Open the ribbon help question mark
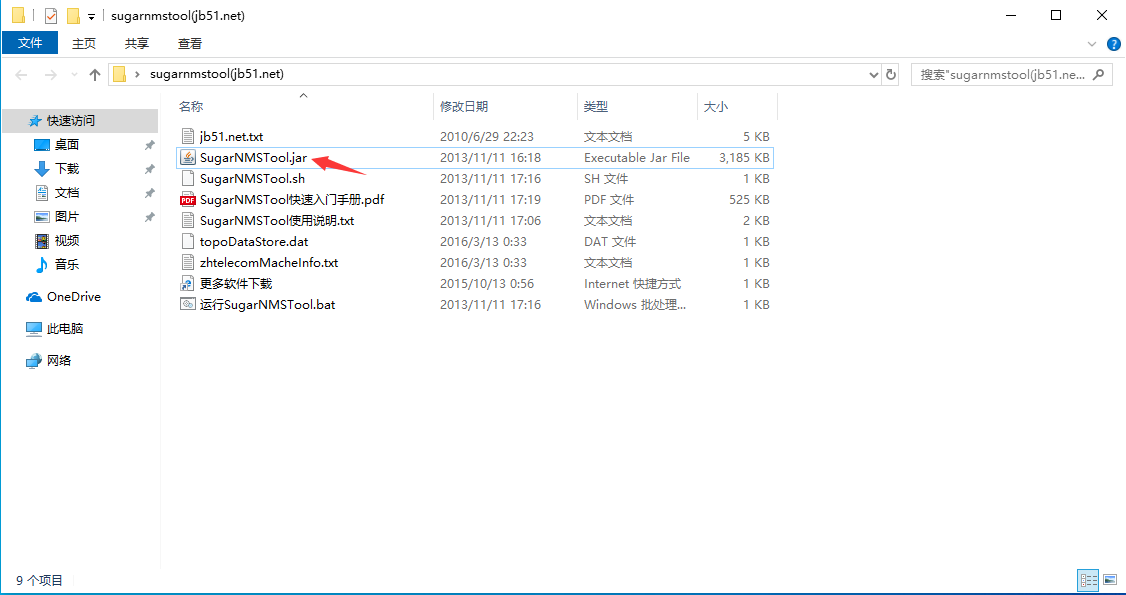1126x595 pixels. [x=1112, y=44]
